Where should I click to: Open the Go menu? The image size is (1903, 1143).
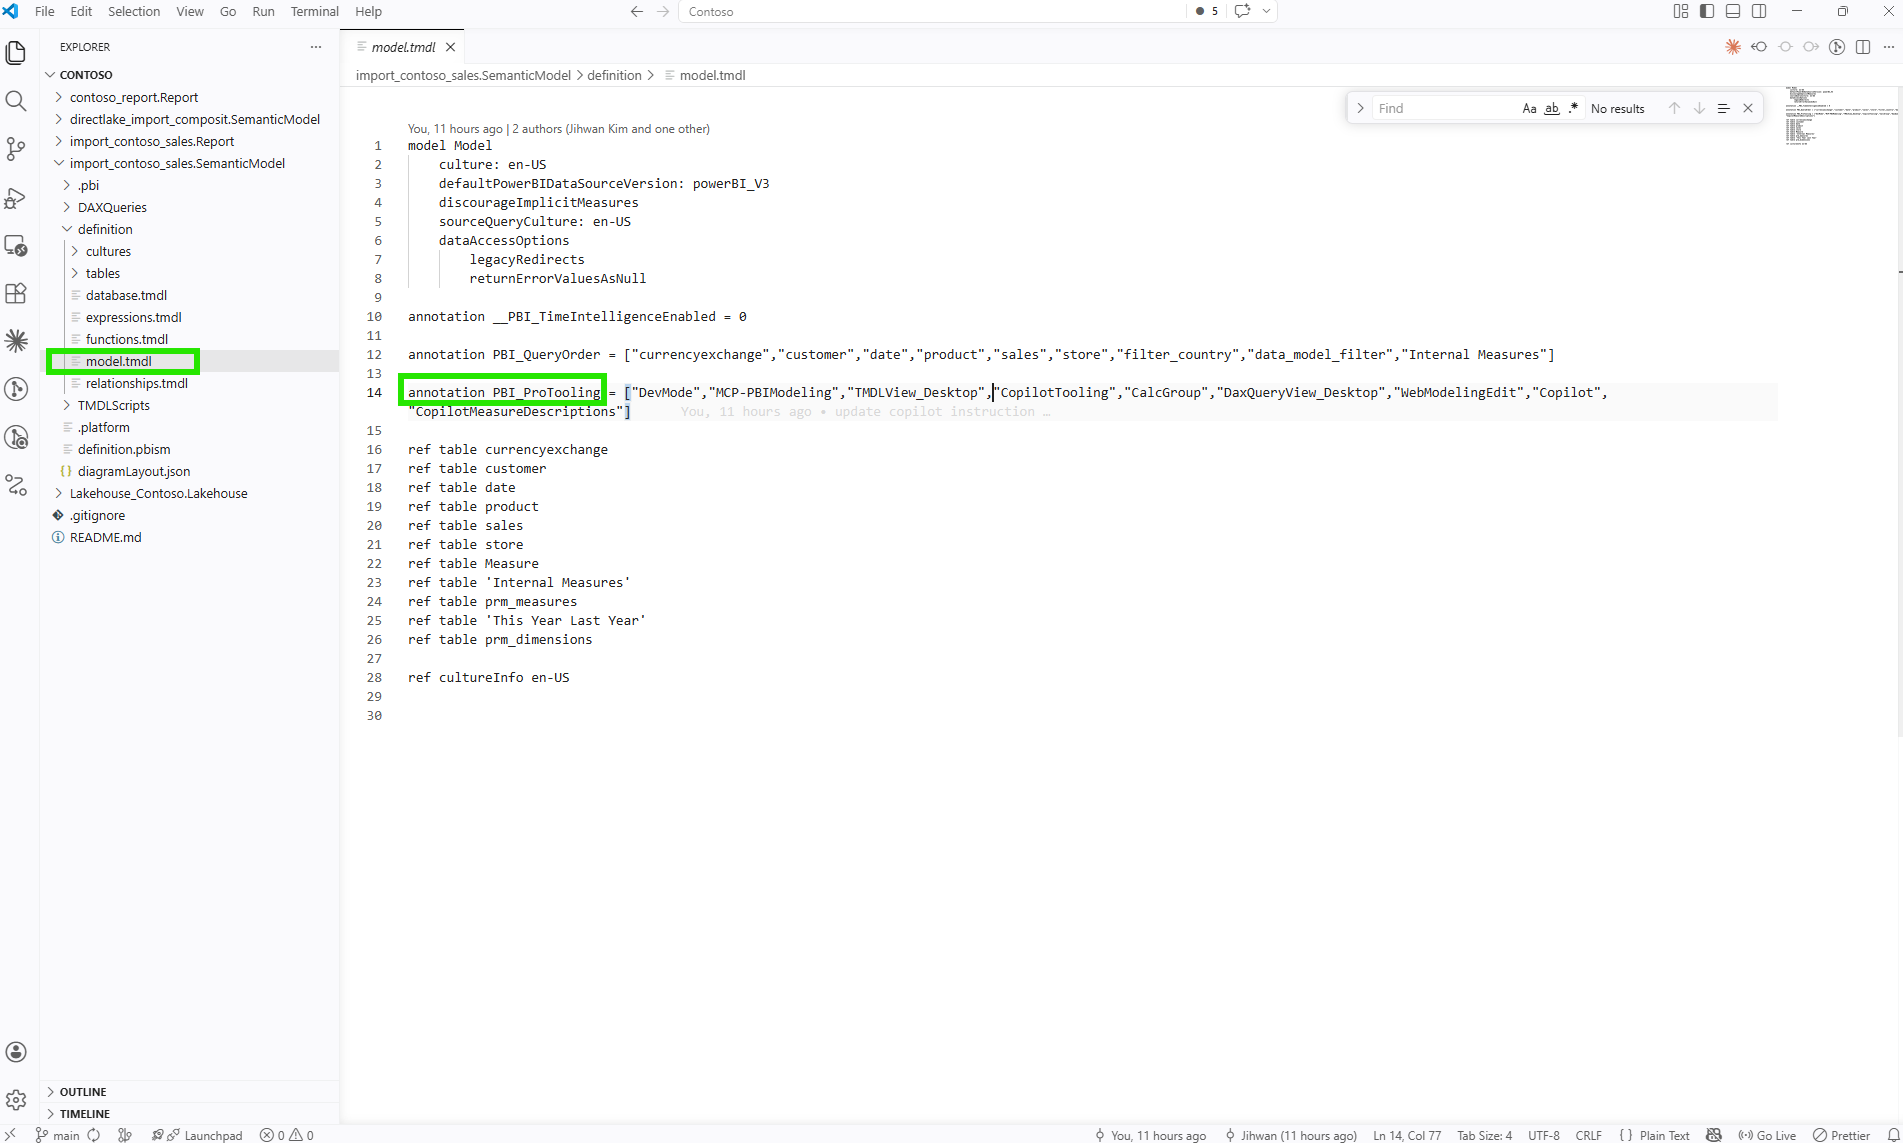pos(228,11)
